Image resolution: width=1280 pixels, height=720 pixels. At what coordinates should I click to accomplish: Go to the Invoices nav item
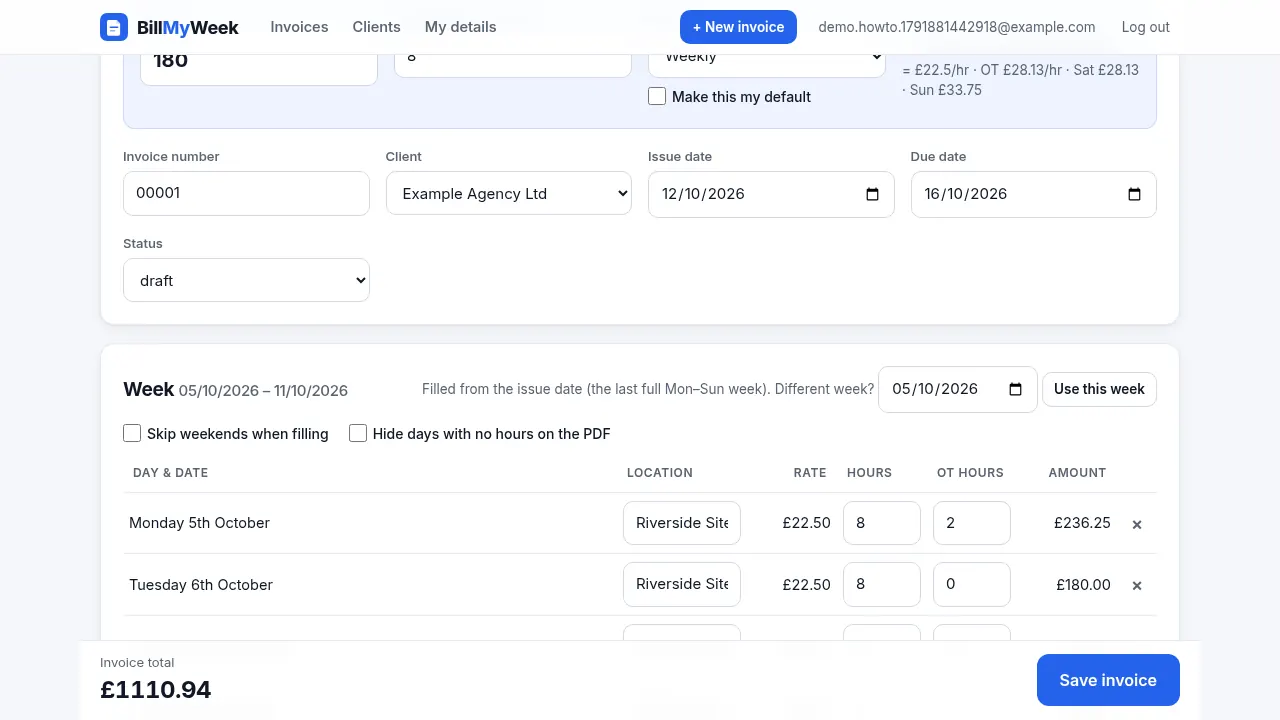pos(299,27)
